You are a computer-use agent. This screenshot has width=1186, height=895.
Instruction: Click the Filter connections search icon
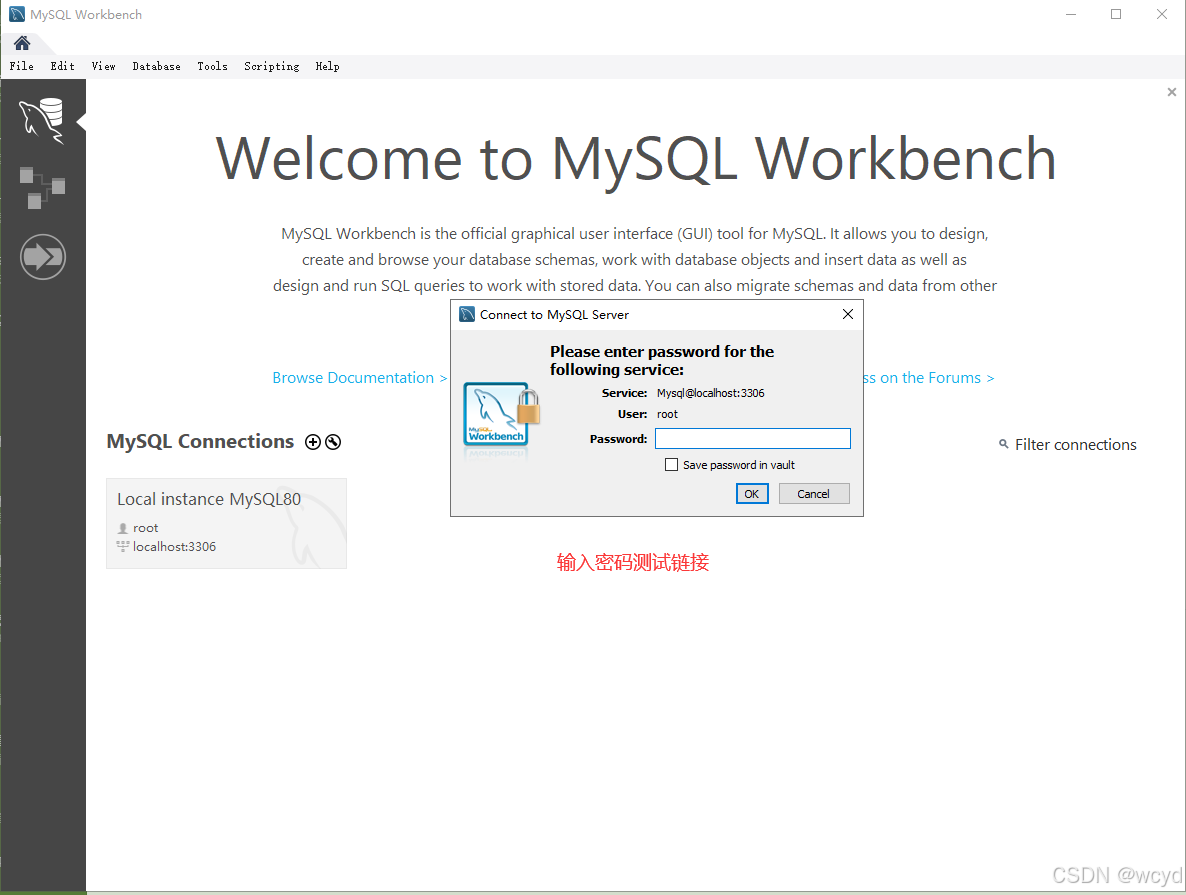coord(1003,444)
